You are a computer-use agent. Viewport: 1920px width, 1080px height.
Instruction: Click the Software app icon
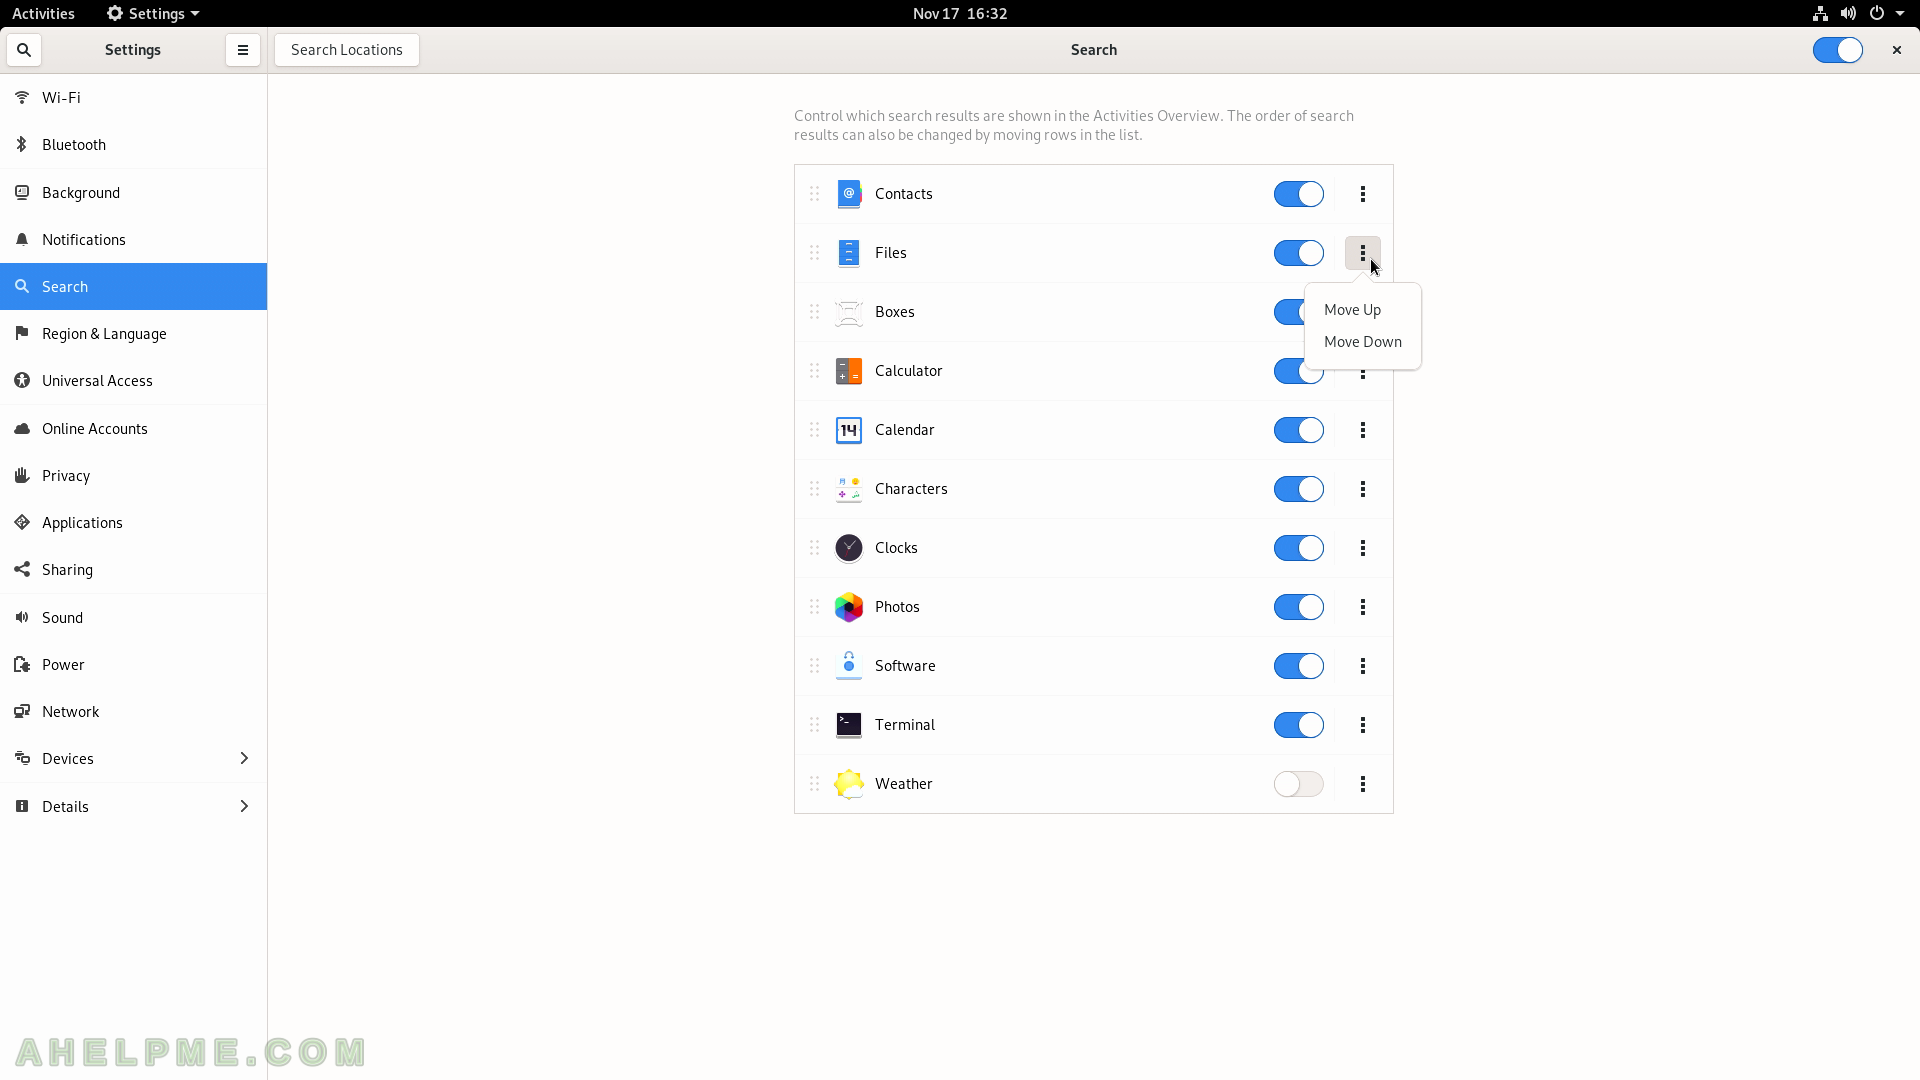coord(849,666)
